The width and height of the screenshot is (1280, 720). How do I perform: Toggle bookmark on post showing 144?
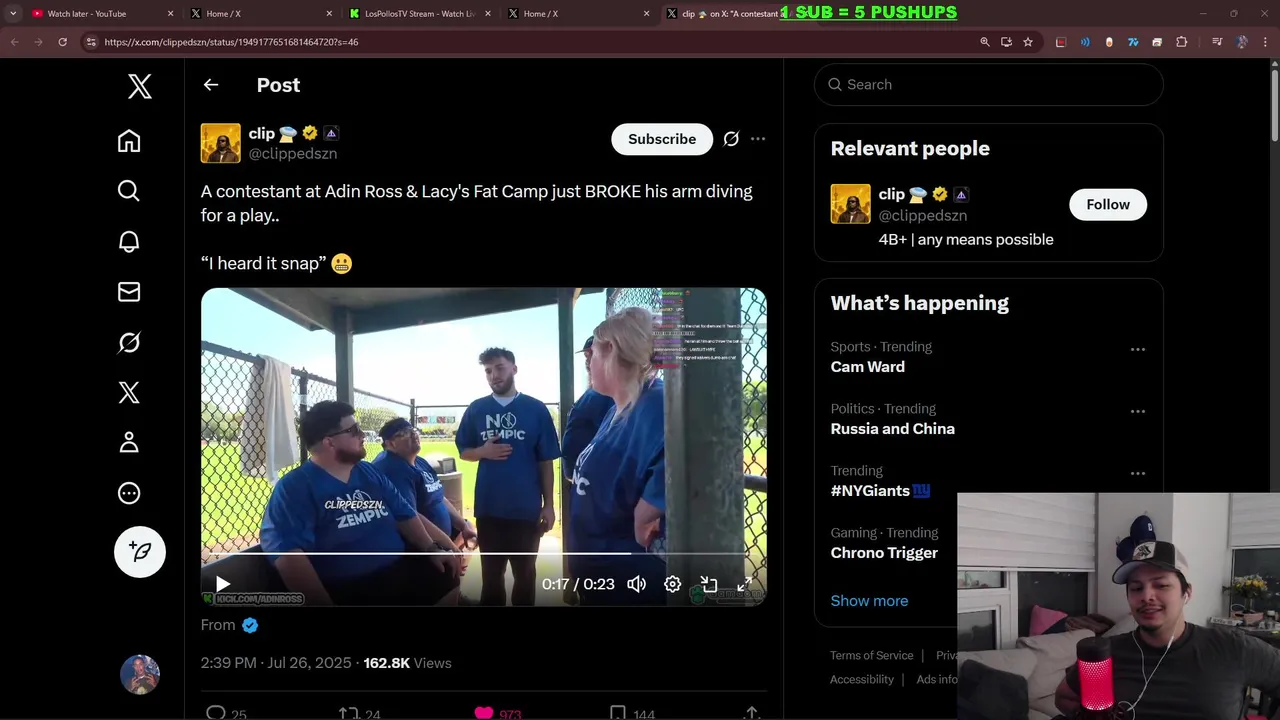coord(618,713)
